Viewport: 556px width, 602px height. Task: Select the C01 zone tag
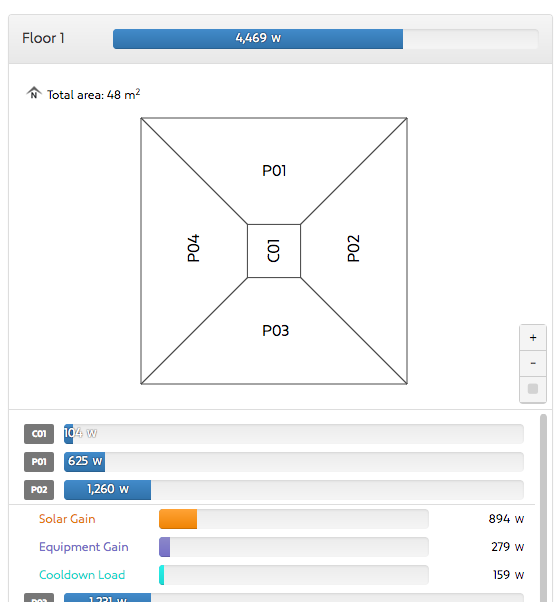(x=39, y=434)
